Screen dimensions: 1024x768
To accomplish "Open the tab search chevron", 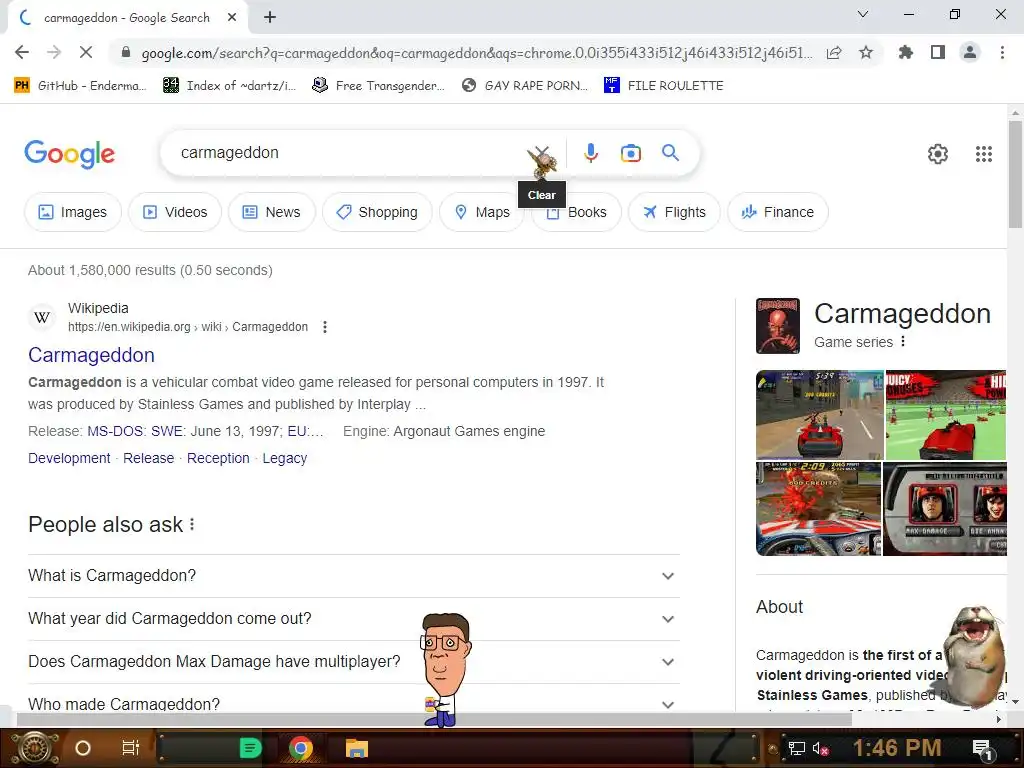I will tap(863, 14).
